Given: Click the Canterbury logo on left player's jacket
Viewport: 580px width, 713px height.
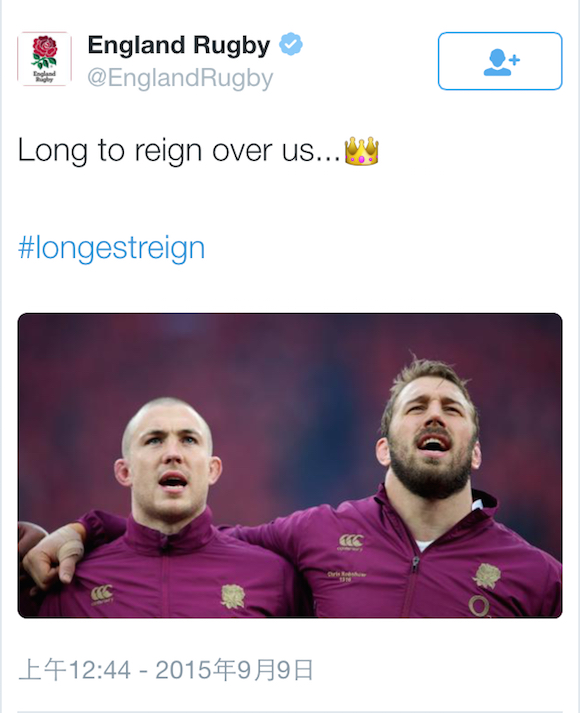Looking at the screenshot, I should 101,593.
